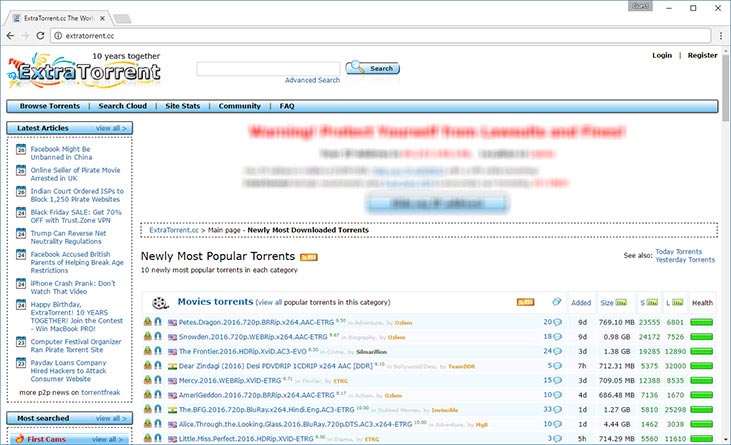This screenshot has width=731, height=445.
Task: Click view all in Latest Articles header
Action: coord(111,128)
